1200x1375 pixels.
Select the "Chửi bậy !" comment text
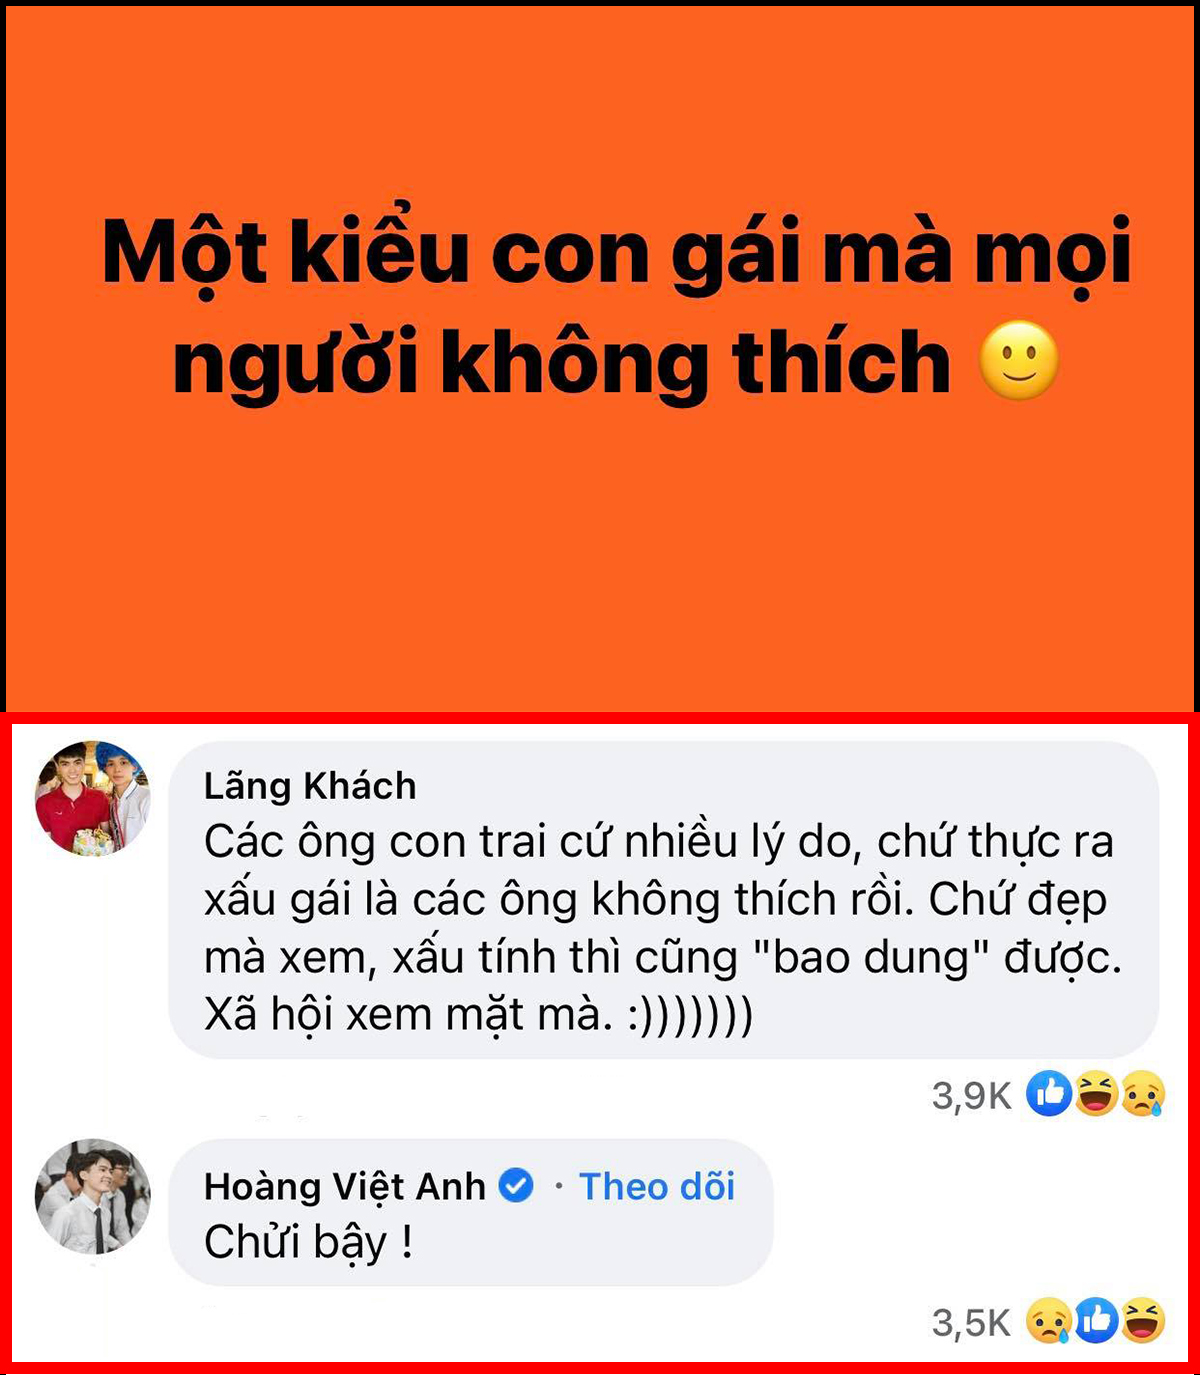308,1242
